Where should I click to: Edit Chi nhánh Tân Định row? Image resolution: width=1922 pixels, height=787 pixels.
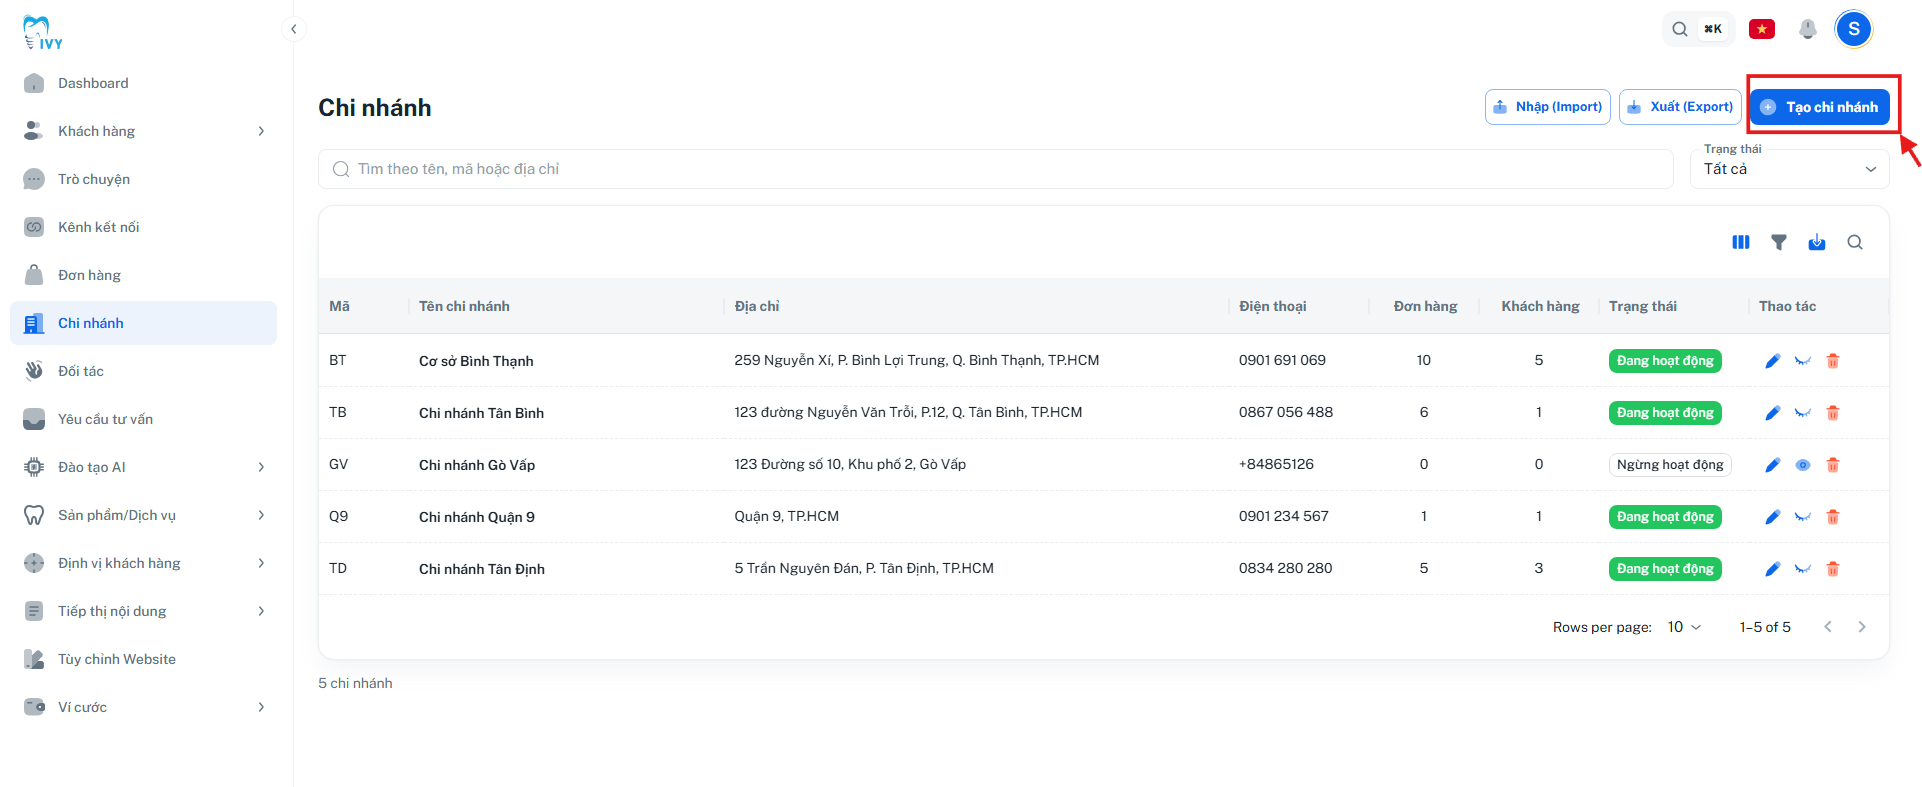point(1773,569)
